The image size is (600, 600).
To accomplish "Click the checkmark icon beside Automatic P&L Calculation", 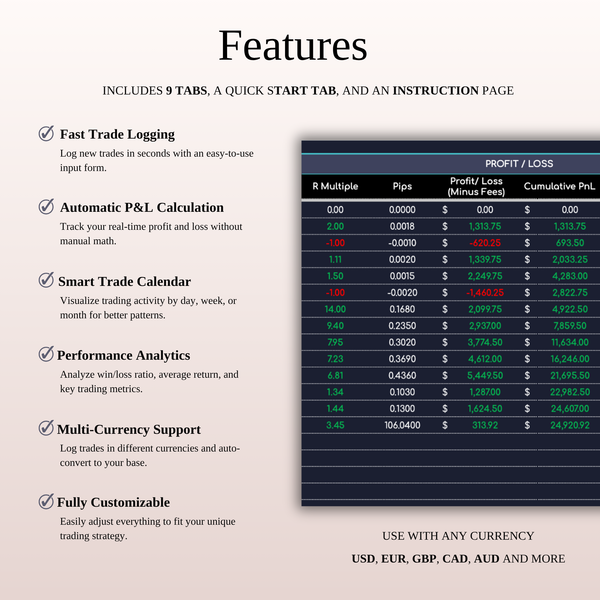I will pyautogui.click(x=46, y=207).
